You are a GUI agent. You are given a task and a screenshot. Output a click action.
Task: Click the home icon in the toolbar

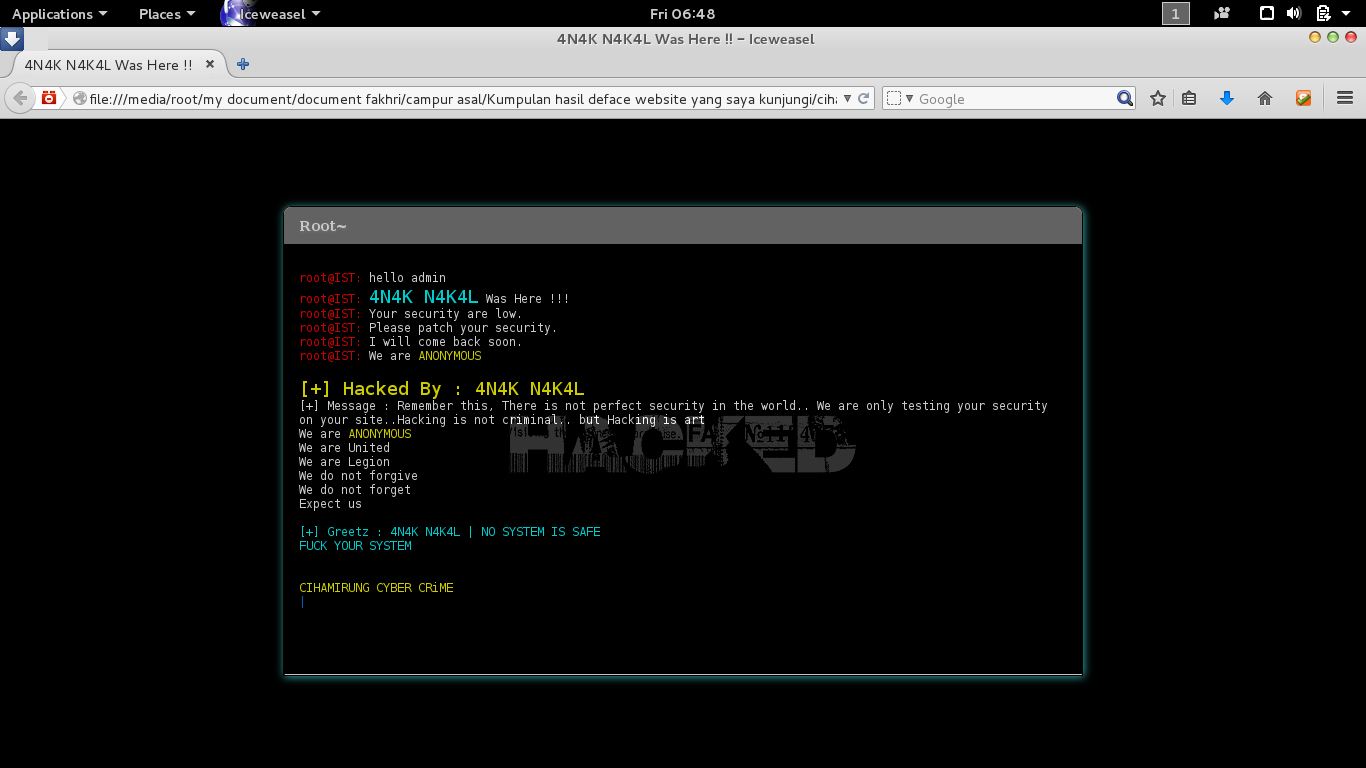click(x=1264, y=98)
